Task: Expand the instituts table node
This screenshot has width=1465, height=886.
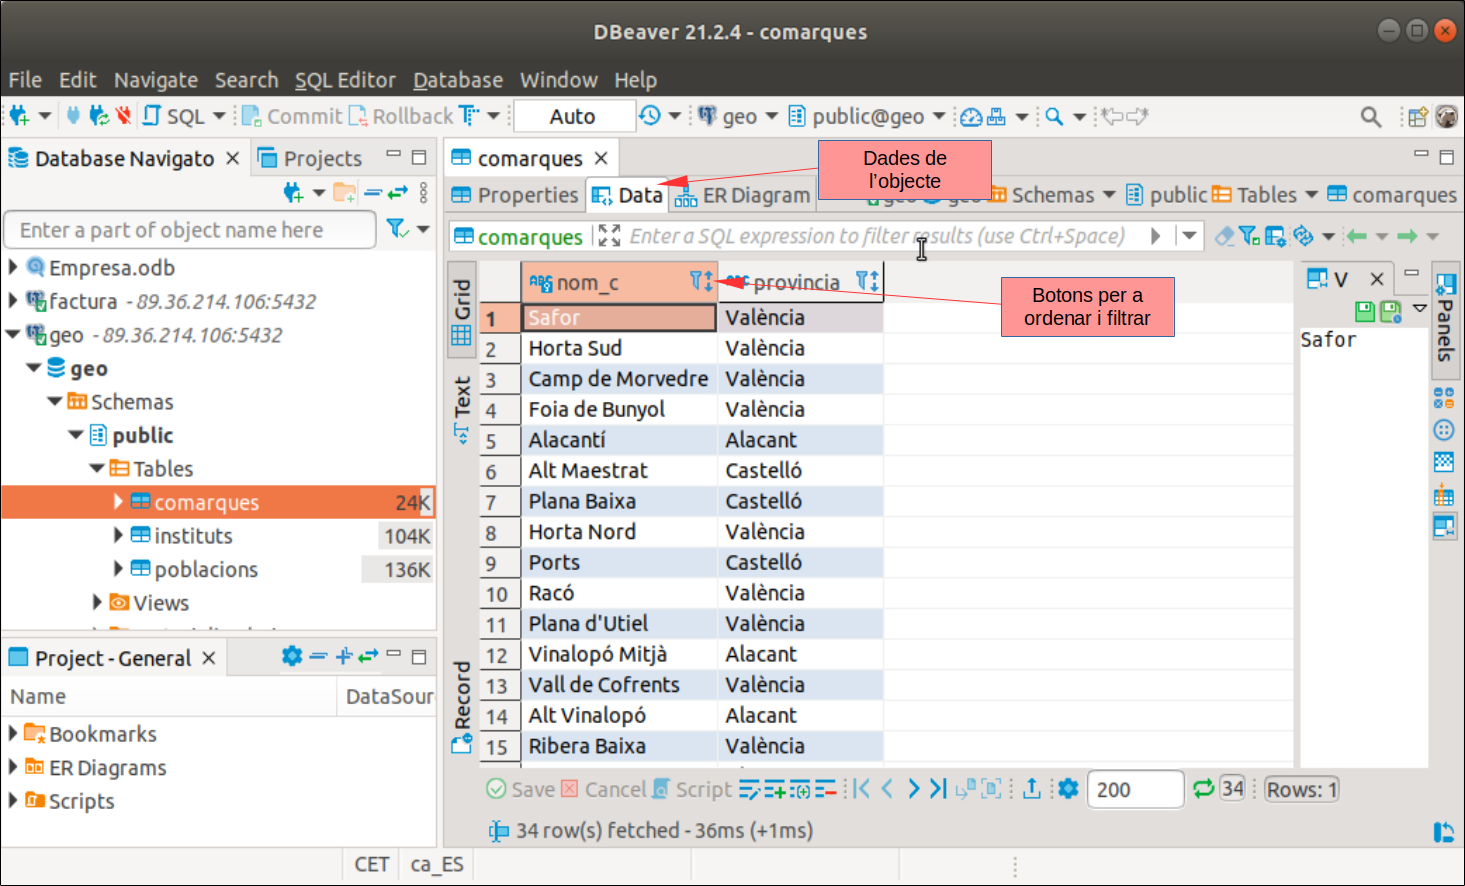Action: tap(118, 536)
